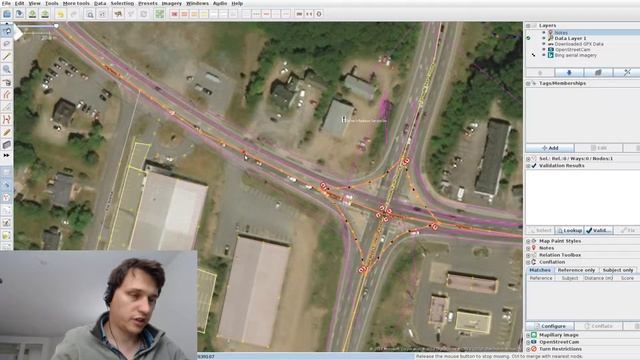This screenshot has height=360, width=640.
Task: Click the Open file toolbar icon
Action: point(7,14)
